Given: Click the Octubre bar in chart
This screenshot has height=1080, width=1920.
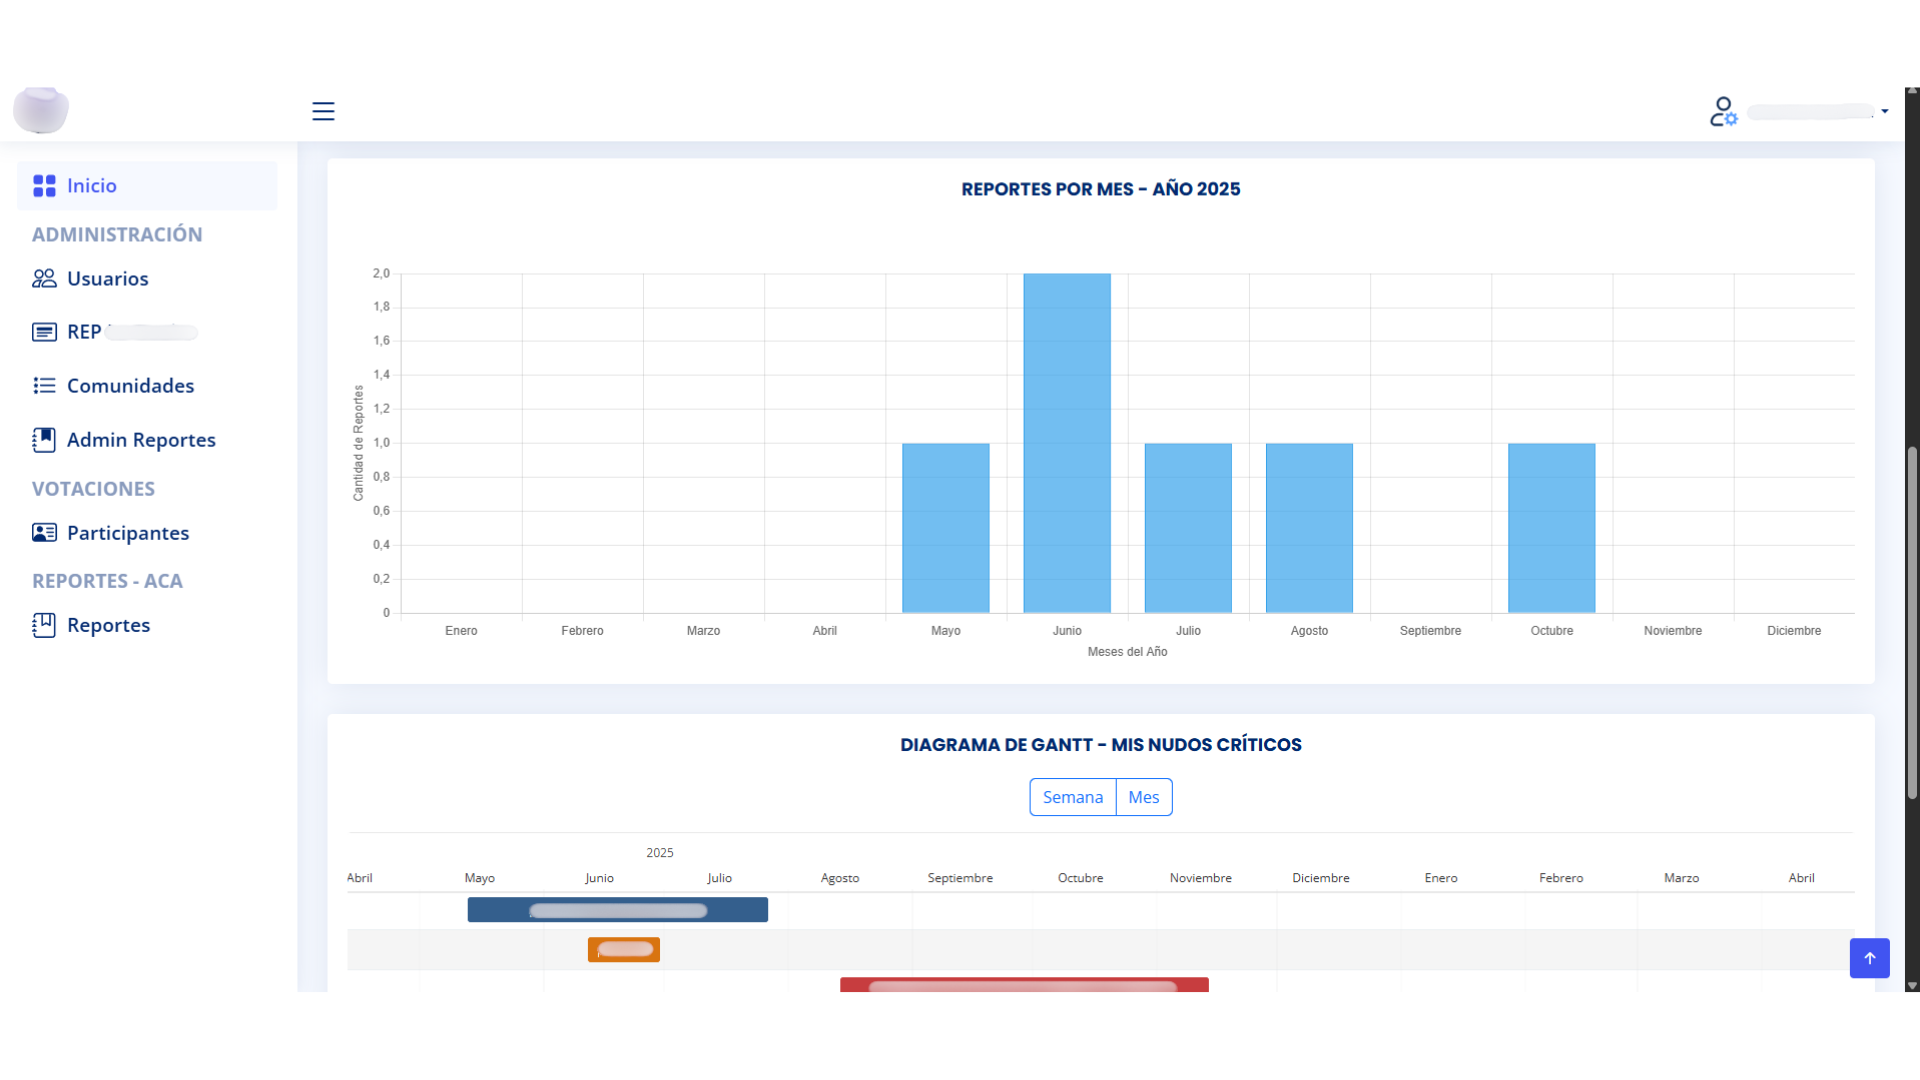Looking at the screenshot, I should (1551, 528).
